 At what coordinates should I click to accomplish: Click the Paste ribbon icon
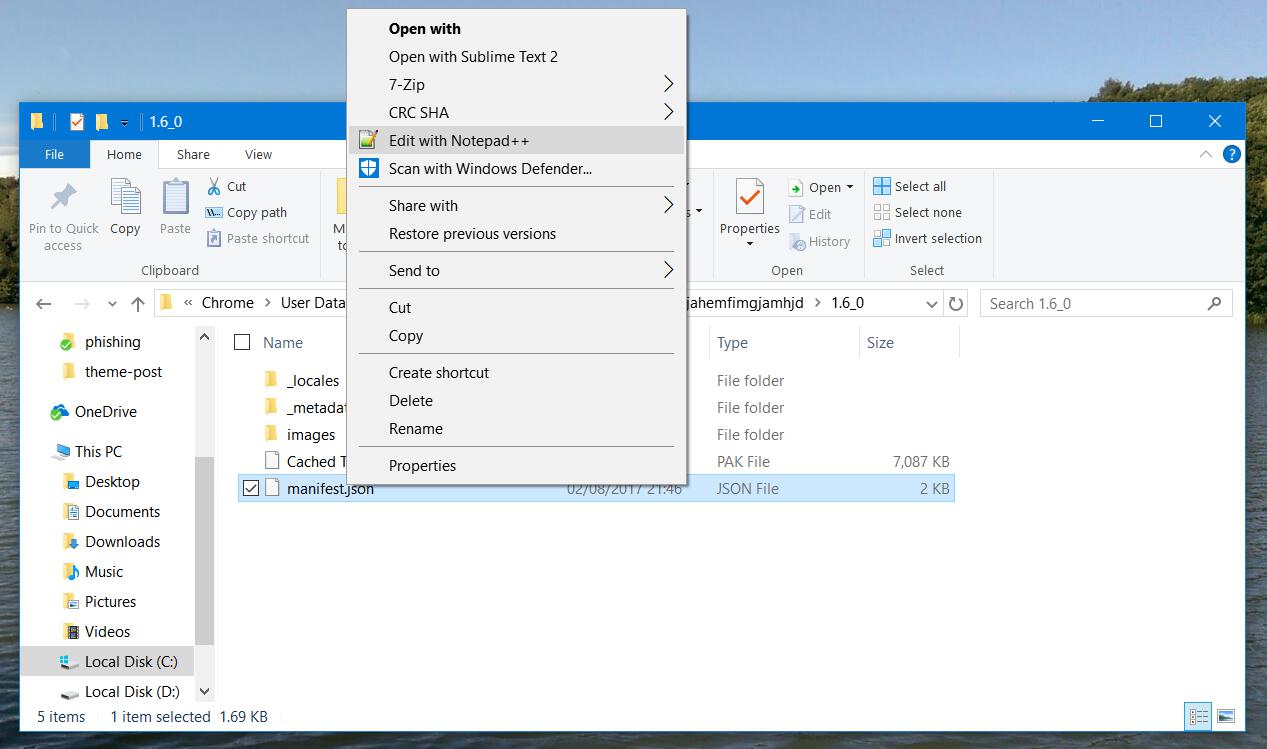click(175, 196)
